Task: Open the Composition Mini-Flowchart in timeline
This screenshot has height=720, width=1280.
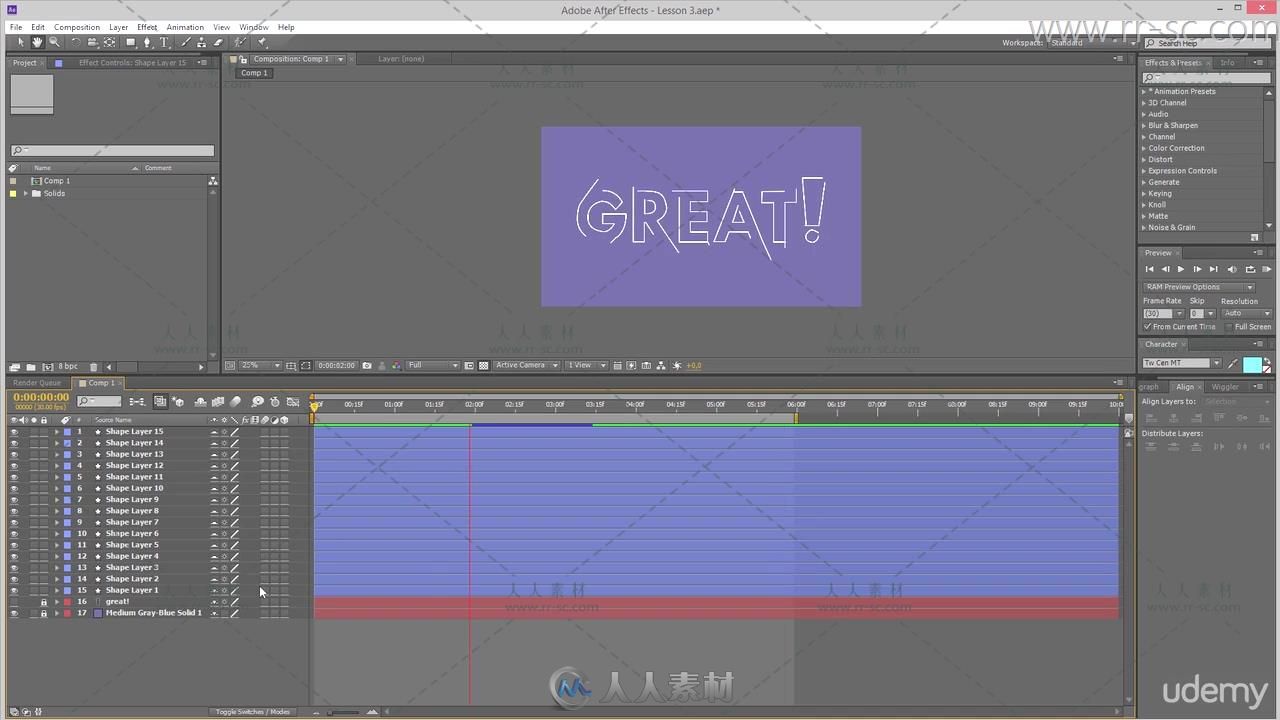Action: click(x=136, y=401)
